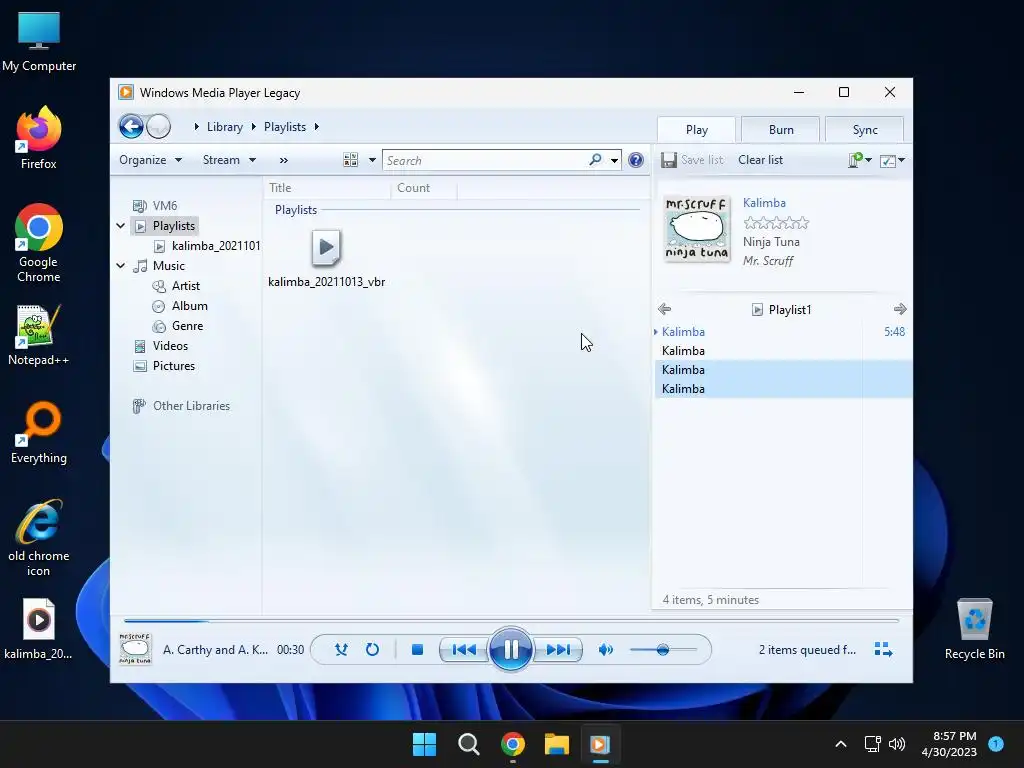Go to the previous list arrow

tap(665, 309)
